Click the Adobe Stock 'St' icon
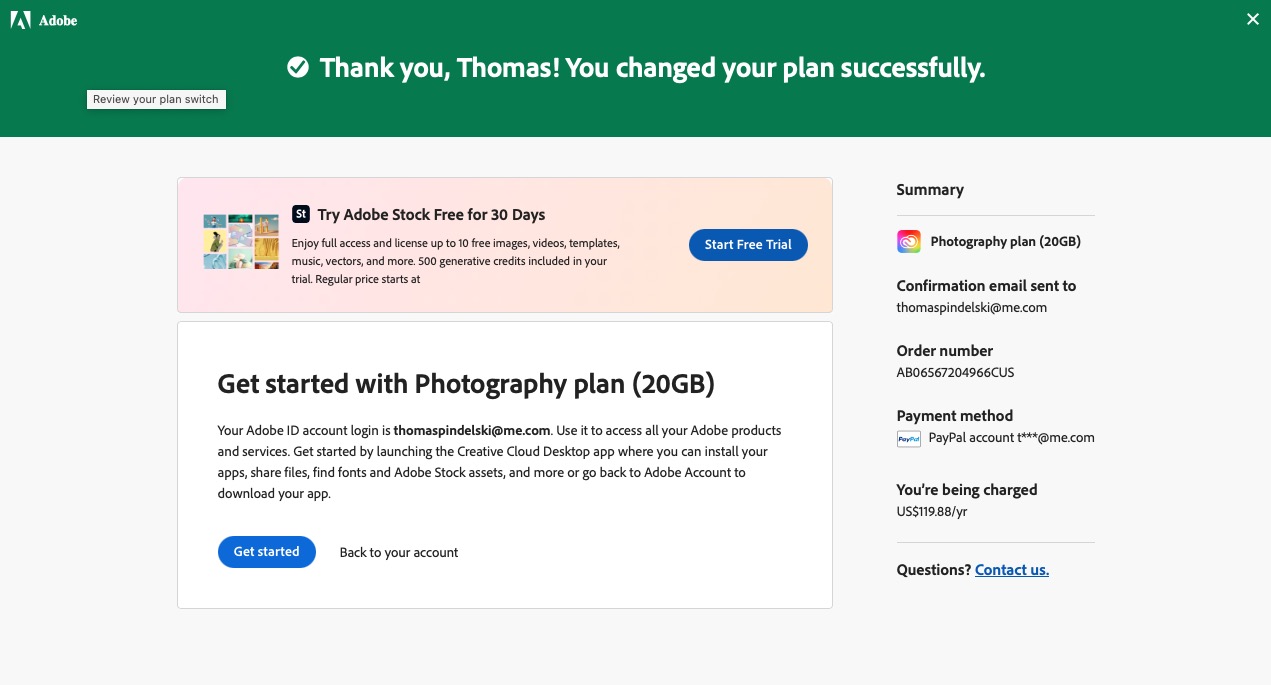 [300, 214]
